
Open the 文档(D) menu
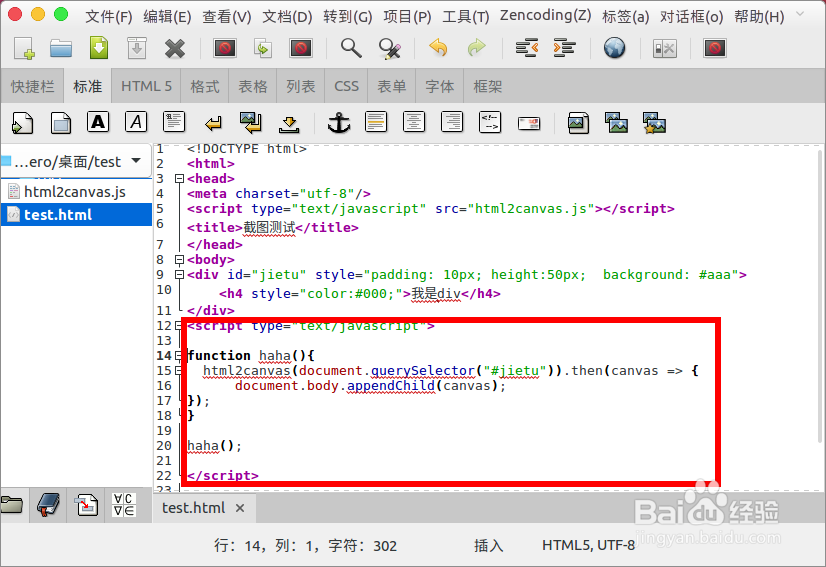click(x=288, y=16)
